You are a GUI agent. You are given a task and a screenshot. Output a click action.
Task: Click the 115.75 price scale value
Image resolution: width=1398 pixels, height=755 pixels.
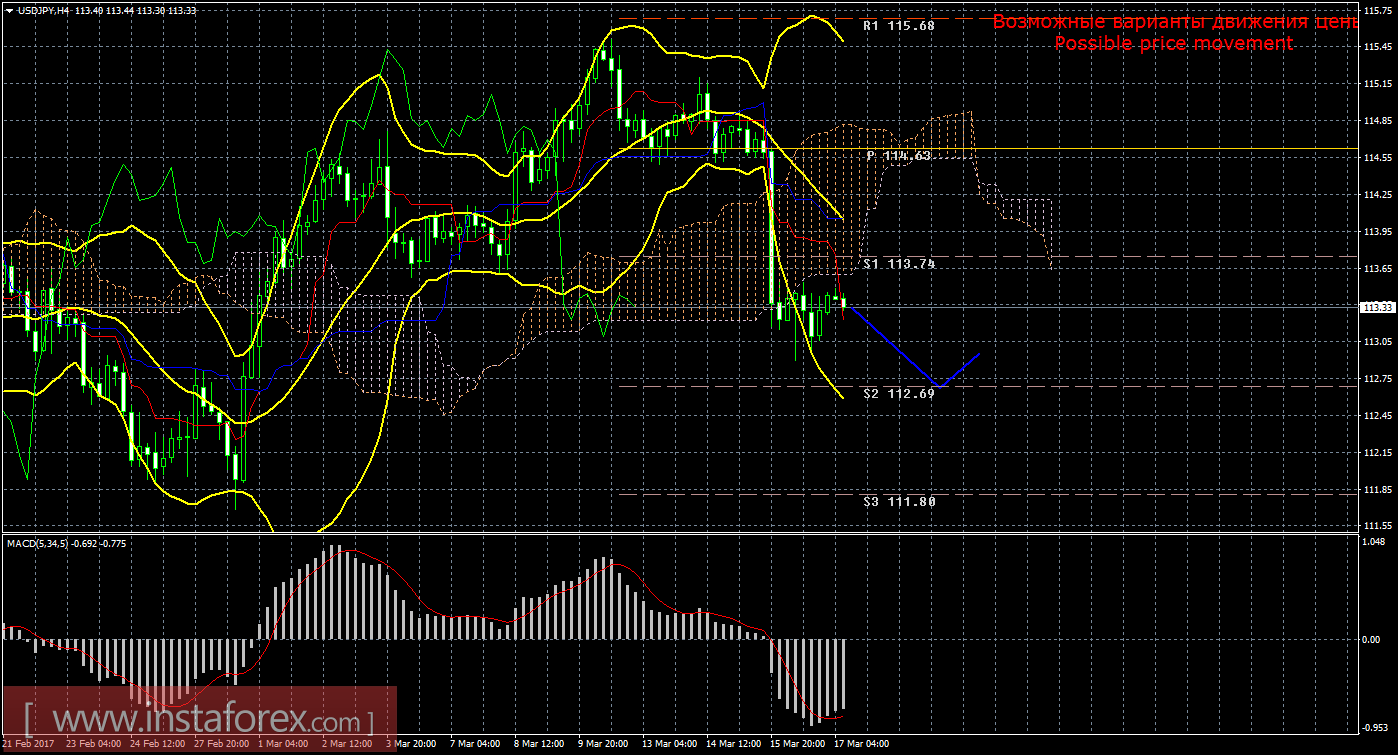[1379, 10]
